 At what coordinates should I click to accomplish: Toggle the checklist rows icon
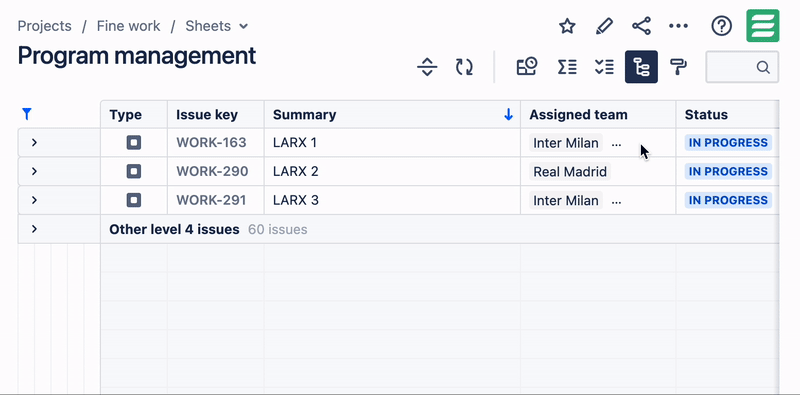(x=604, y=67)
